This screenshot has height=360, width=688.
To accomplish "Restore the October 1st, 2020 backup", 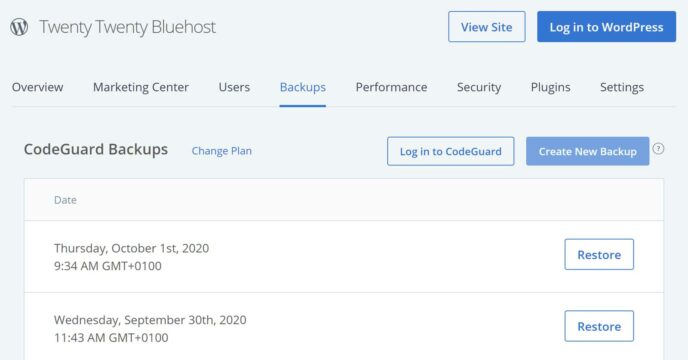I will pyautogui.click(x=599, y=255).
